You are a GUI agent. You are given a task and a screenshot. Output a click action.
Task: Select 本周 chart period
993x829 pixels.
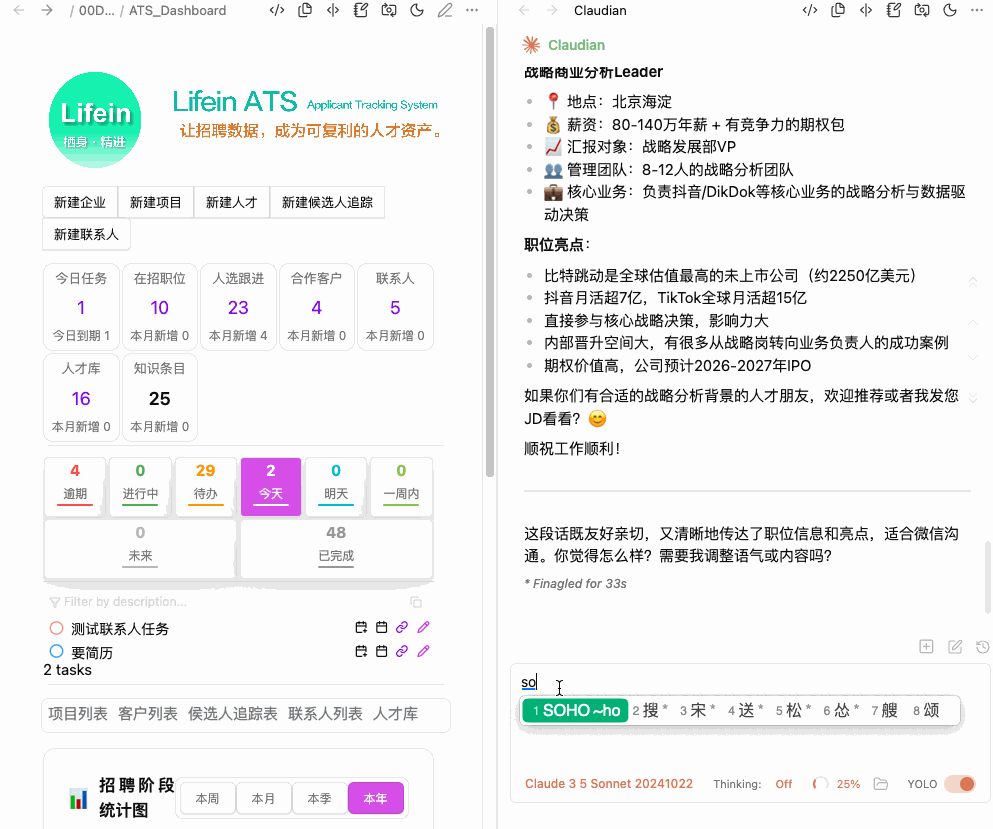tap(207, 799)
